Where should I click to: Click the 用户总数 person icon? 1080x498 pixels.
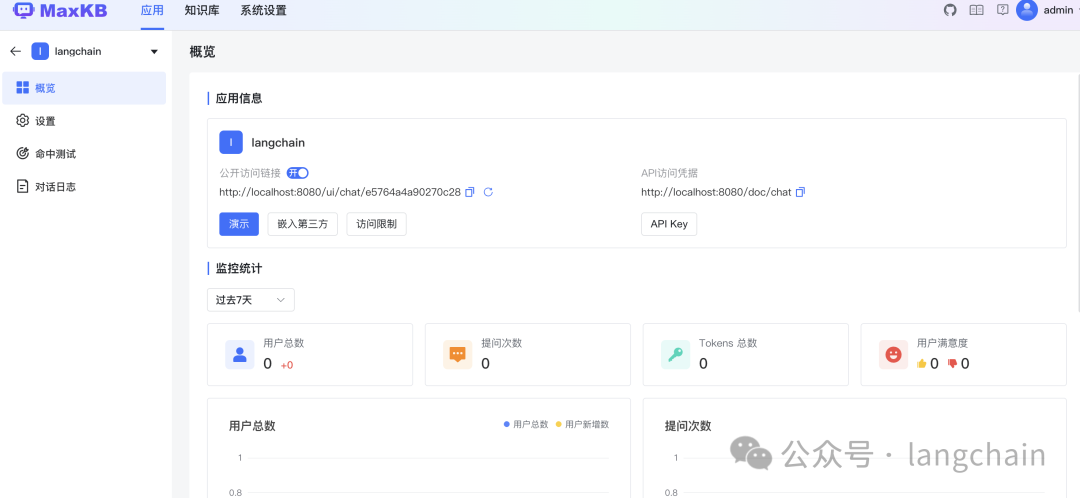pos(240,355)
